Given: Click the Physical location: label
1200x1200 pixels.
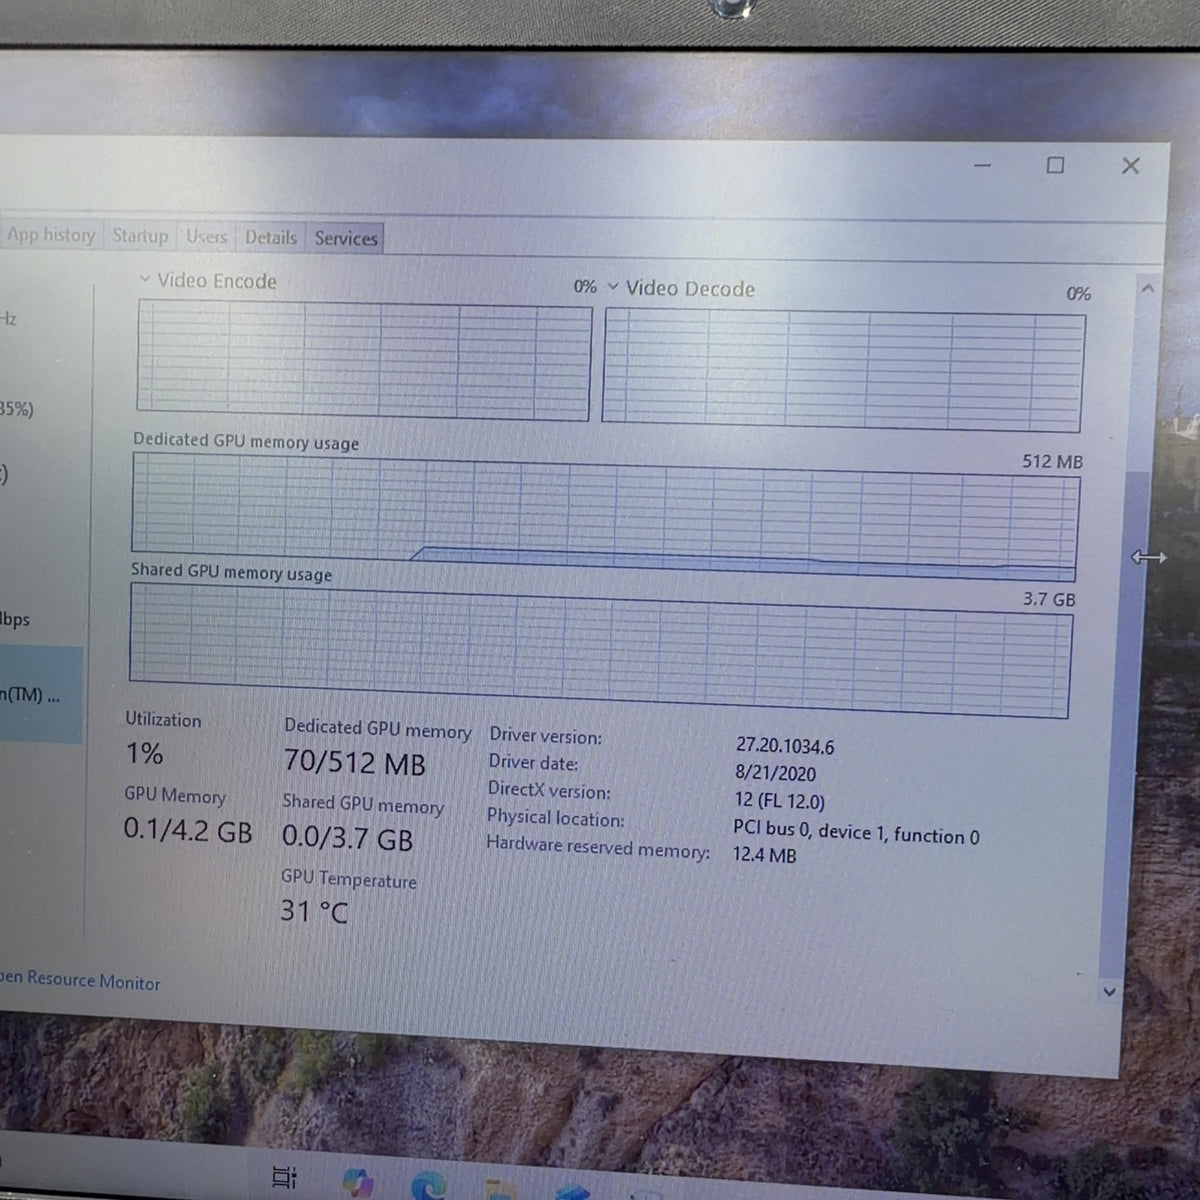Looking at the screenshot, I should click(555, 818).
